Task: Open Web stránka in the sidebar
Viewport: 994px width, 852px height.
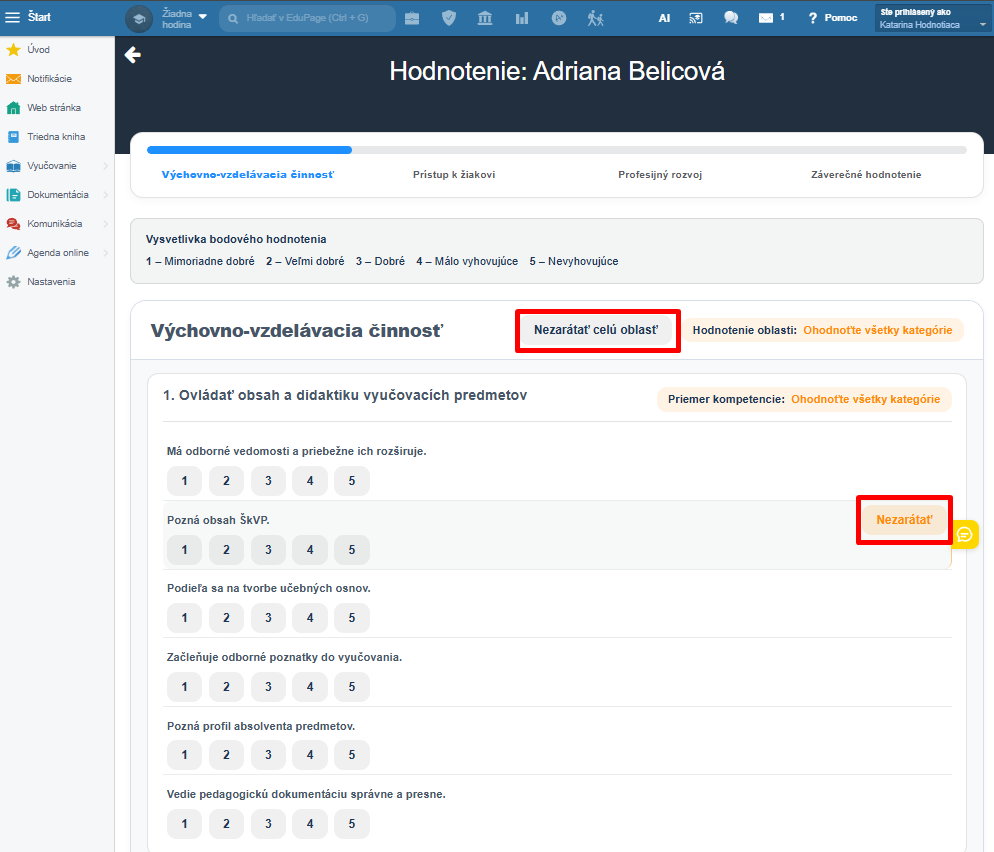Action: click(54, 108)
